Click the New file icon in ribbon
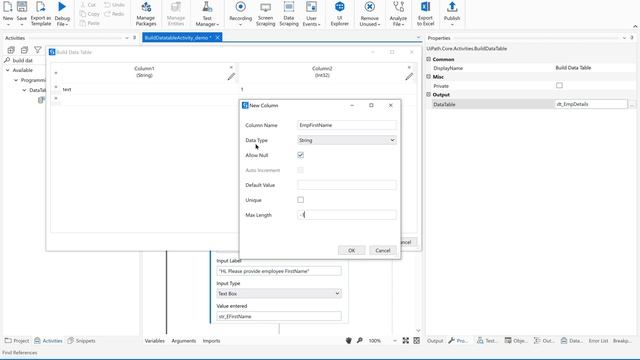640x360 pixels. pyautogui.click(x=8, y=7)
